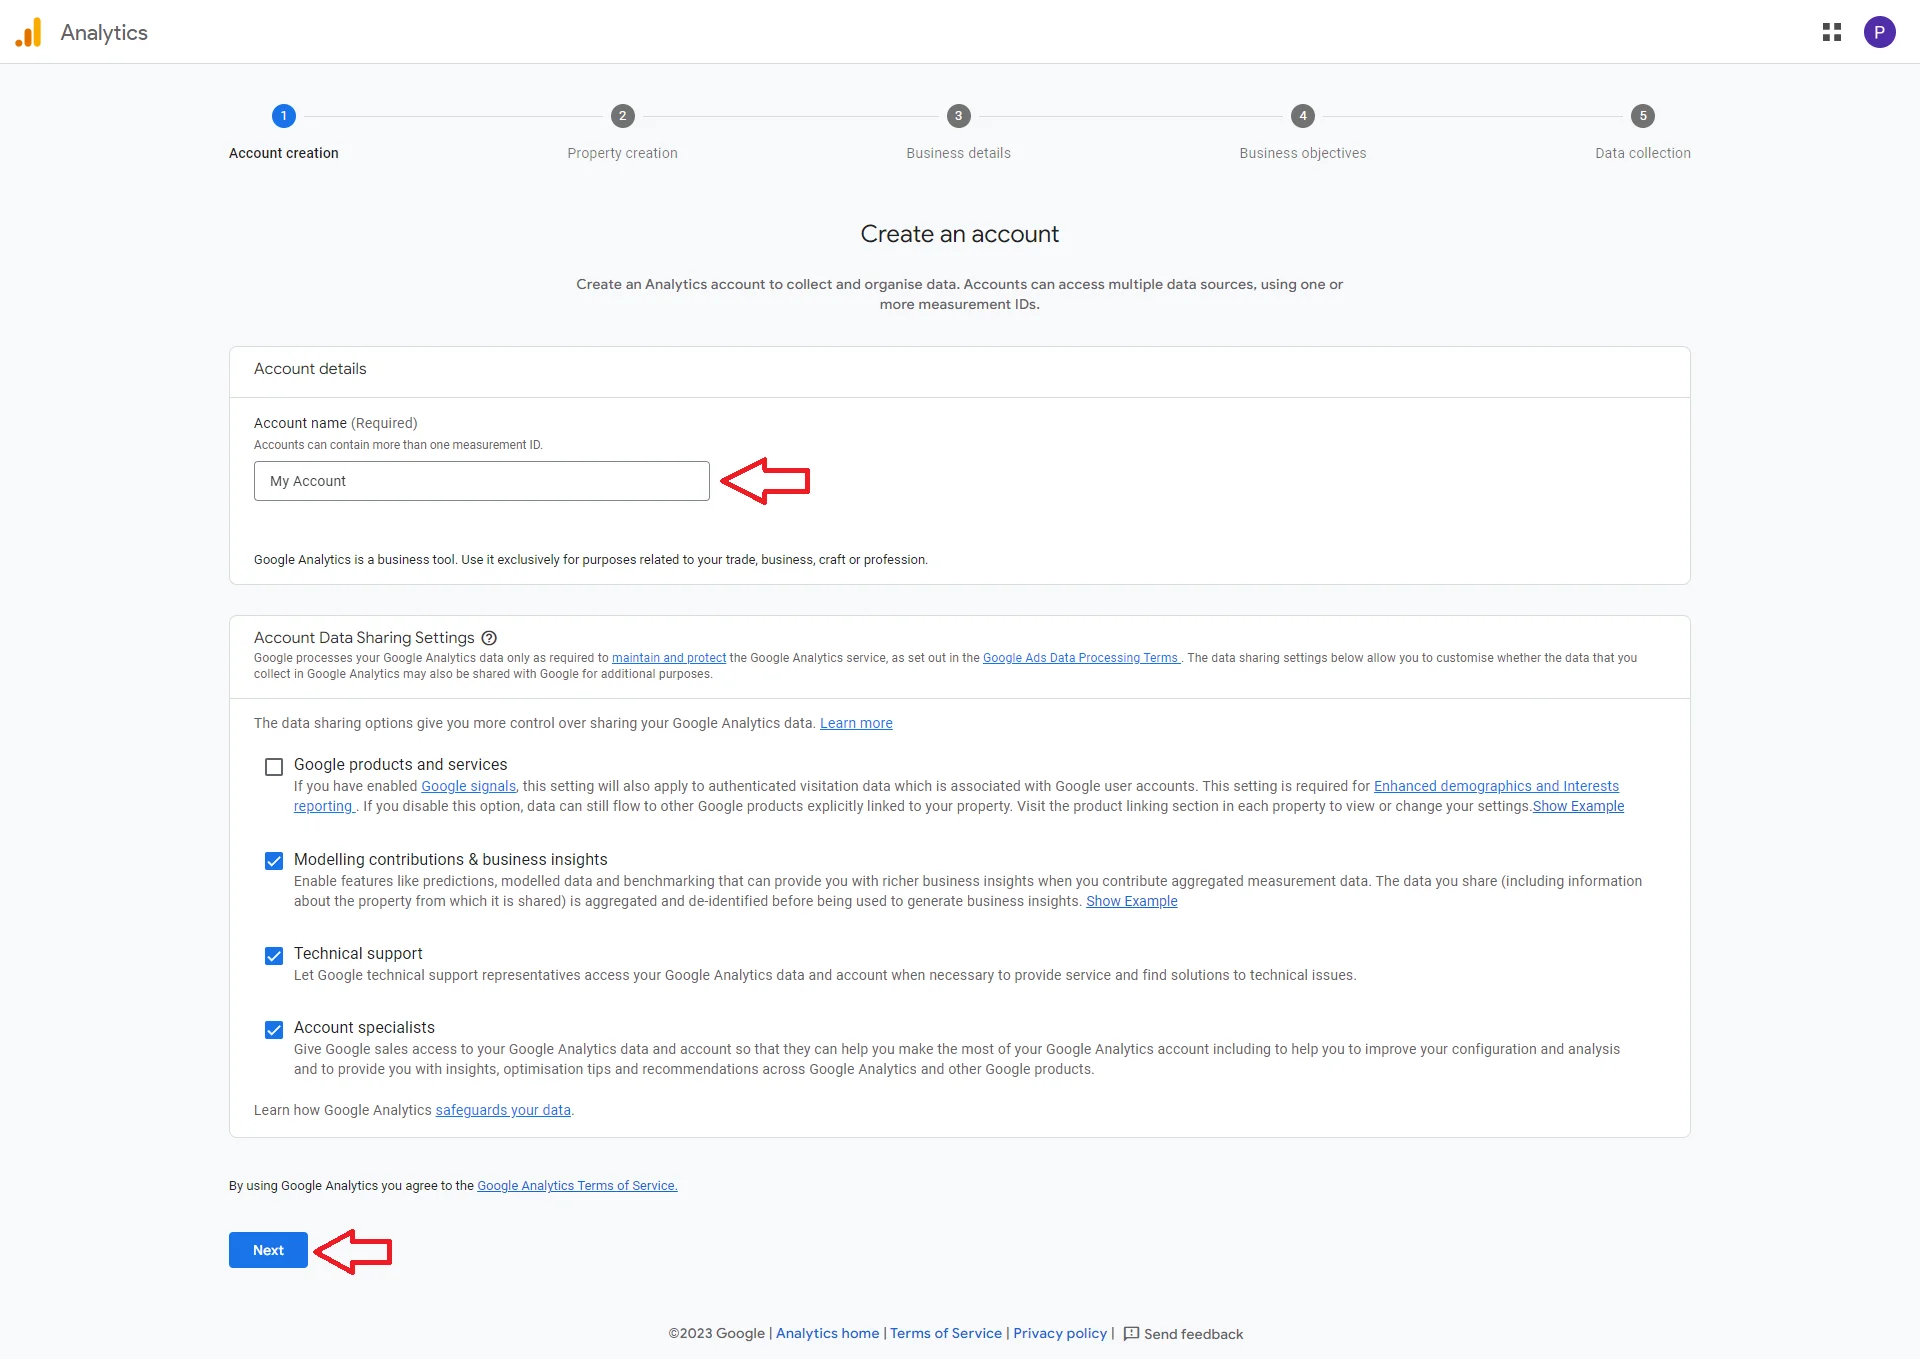Click the Next button to proceed
The height and width of the screenshot is (1359, 1920).
point(268,1250)
